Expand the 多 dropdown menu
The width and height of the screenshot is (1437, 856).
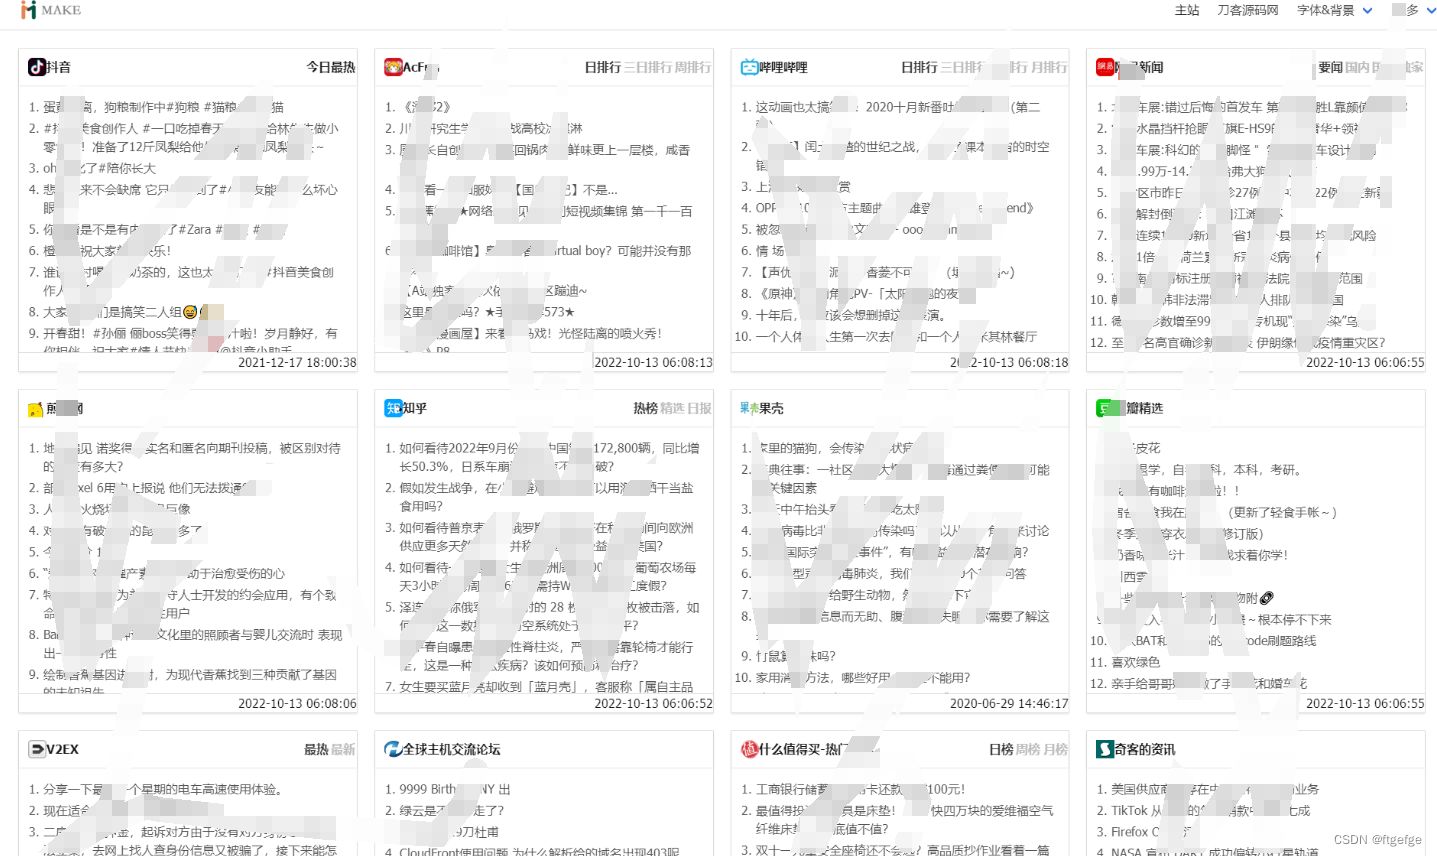pos(1412,10)
